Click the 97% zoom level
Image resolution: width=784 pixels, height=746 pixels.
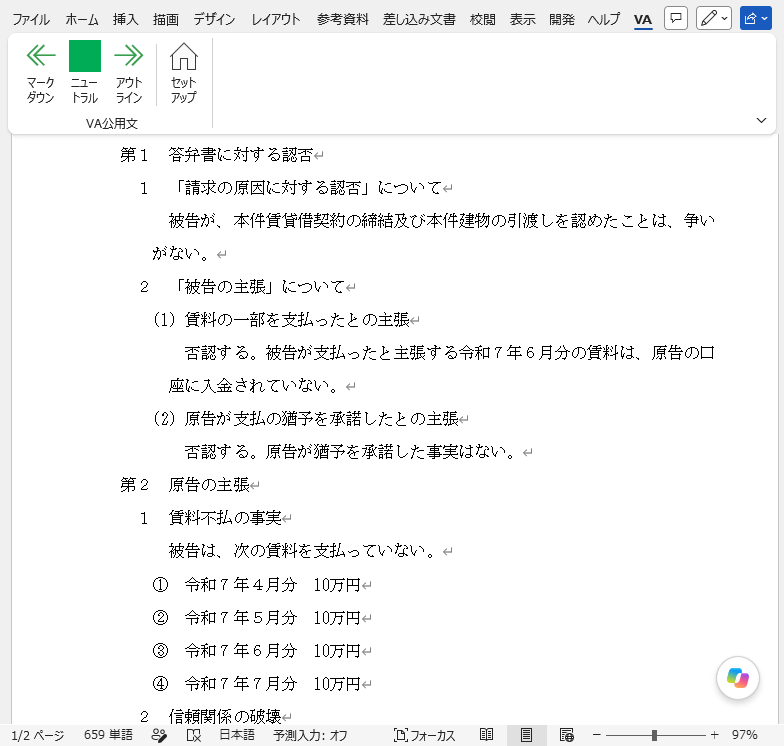[744, 735]
